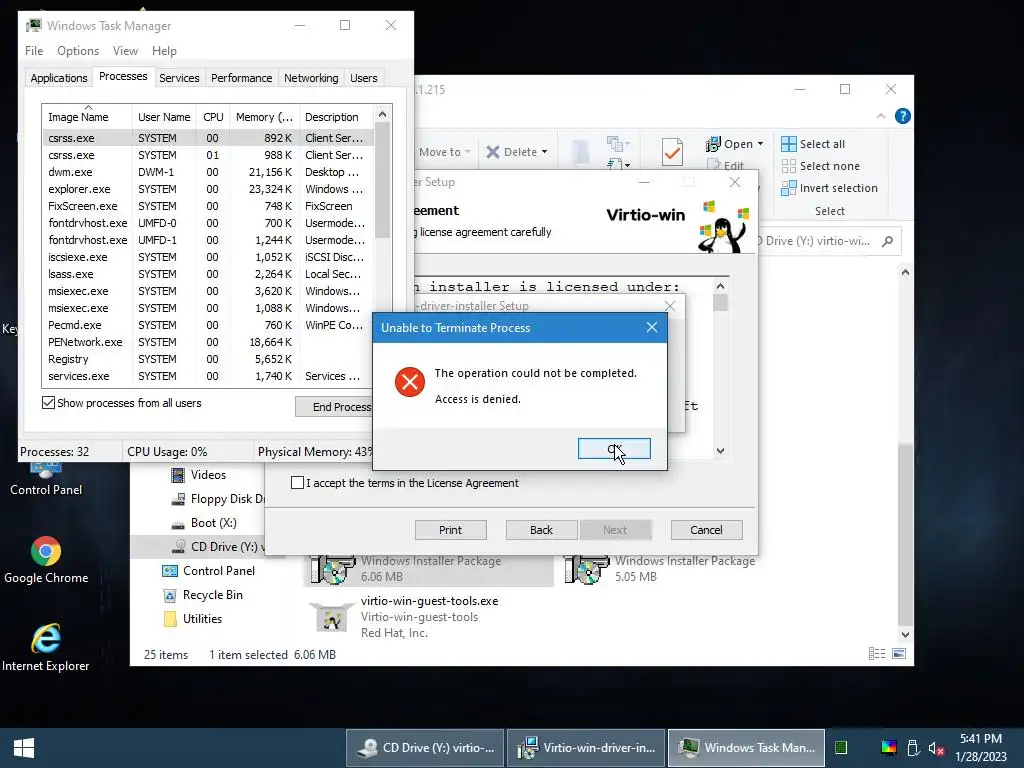Screen dimensions: 1024x768
Task: Click process list scrollbar up arrow
Action: point(383,114)
